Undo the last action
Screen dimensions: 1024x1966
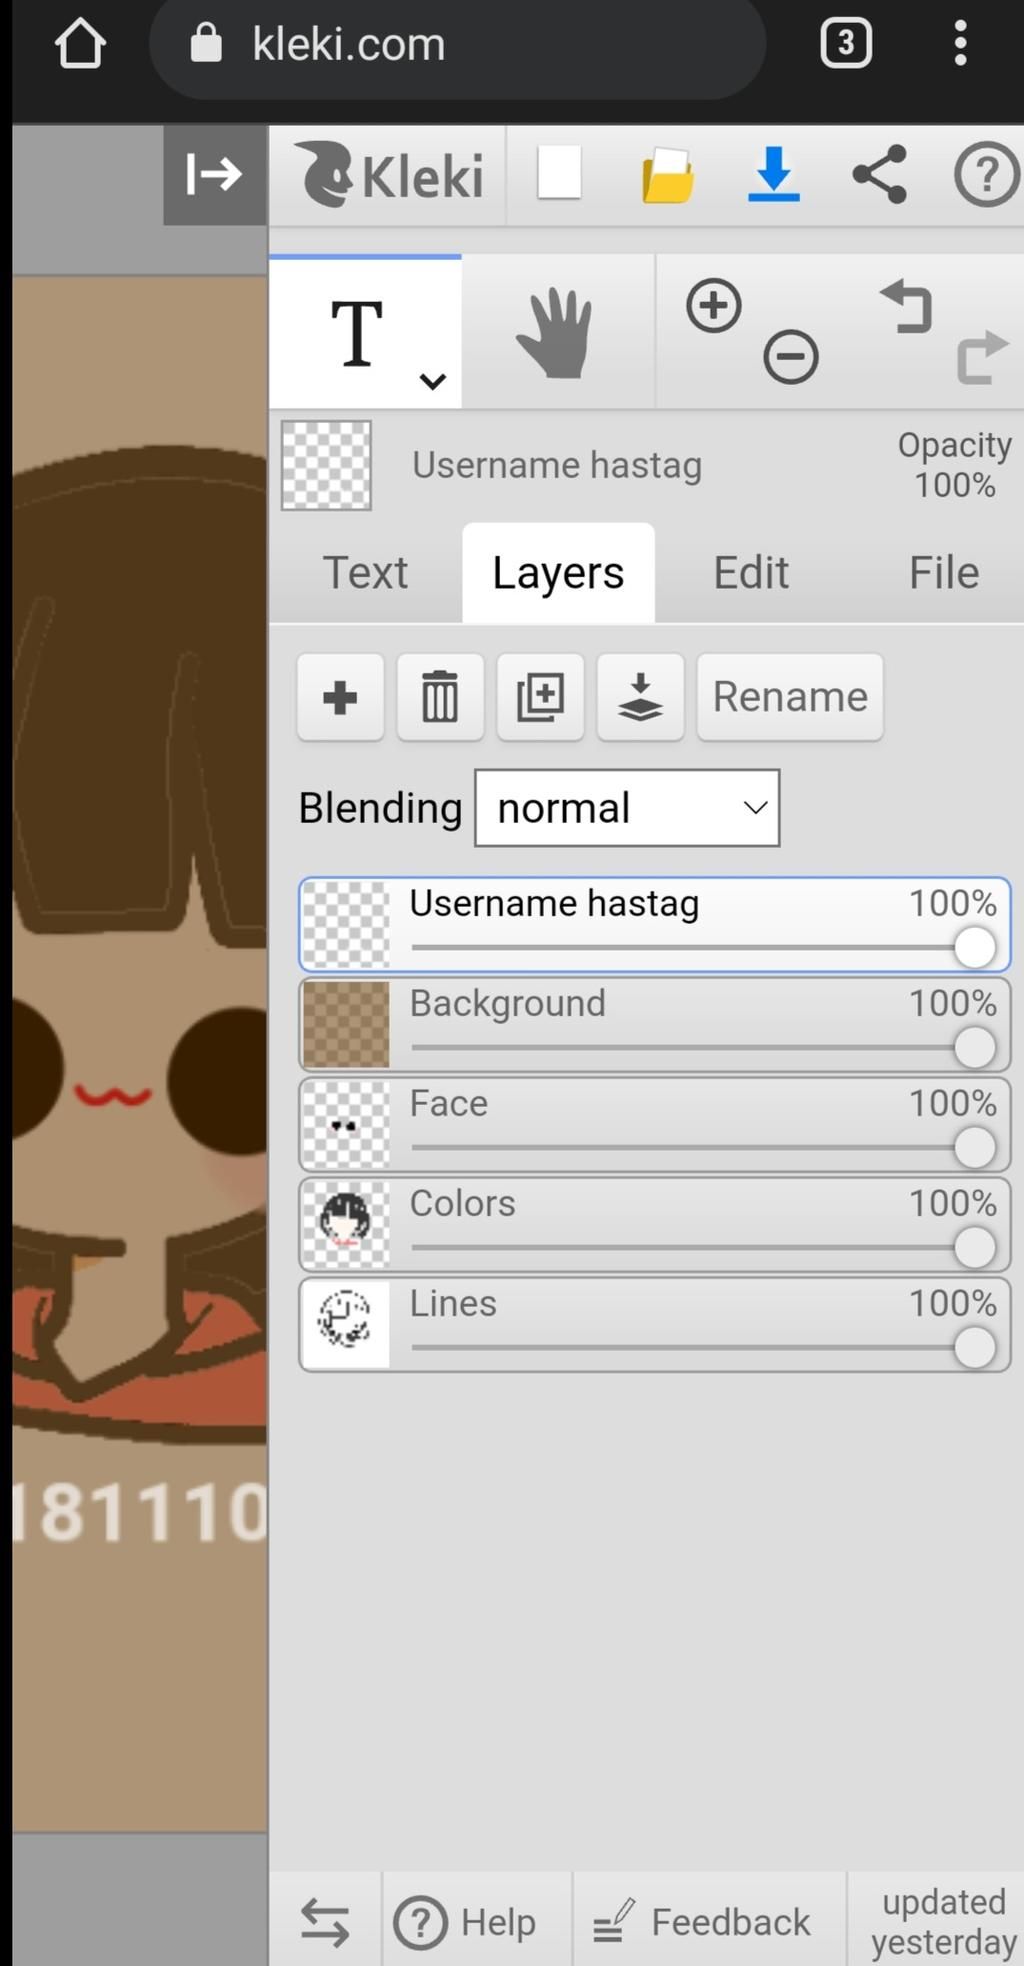pyautogui.click(x=906, y=307)
